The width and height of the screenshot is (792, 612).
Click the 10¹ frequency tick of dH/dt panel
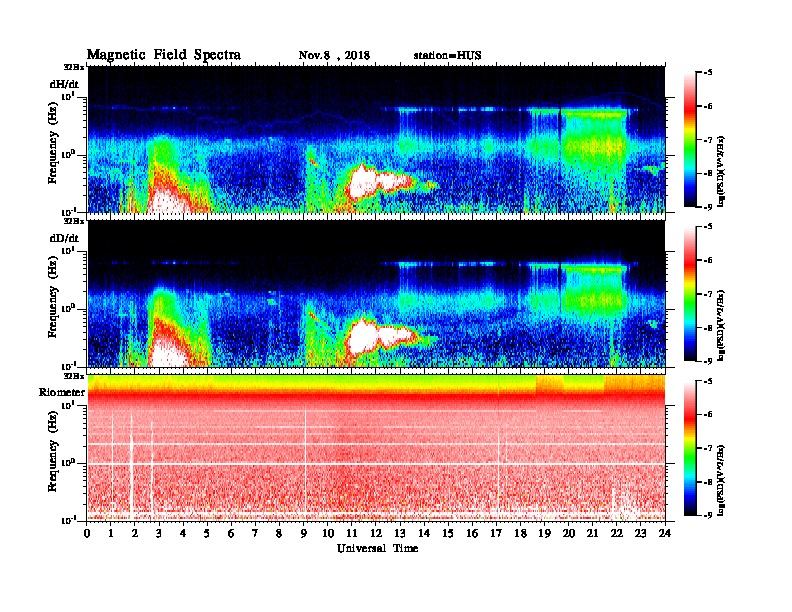click(68, 96)
